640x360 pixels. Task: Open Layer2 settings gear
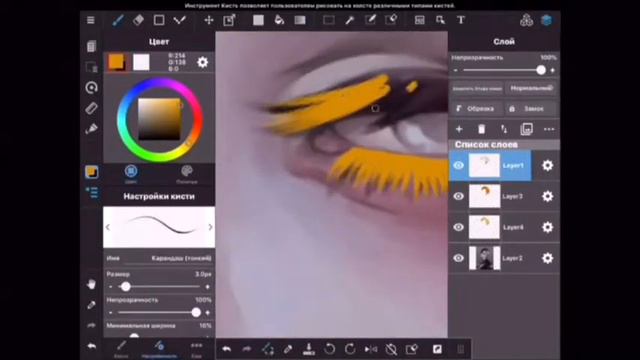tap(547, 258)
